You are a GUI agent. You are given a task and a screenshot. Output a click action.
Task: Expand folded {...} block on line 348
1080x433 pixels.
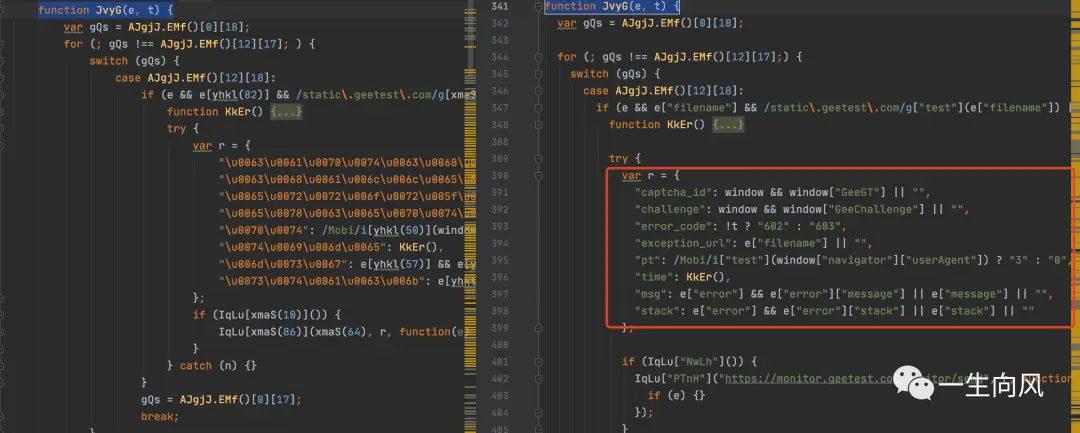pos(728,125)
